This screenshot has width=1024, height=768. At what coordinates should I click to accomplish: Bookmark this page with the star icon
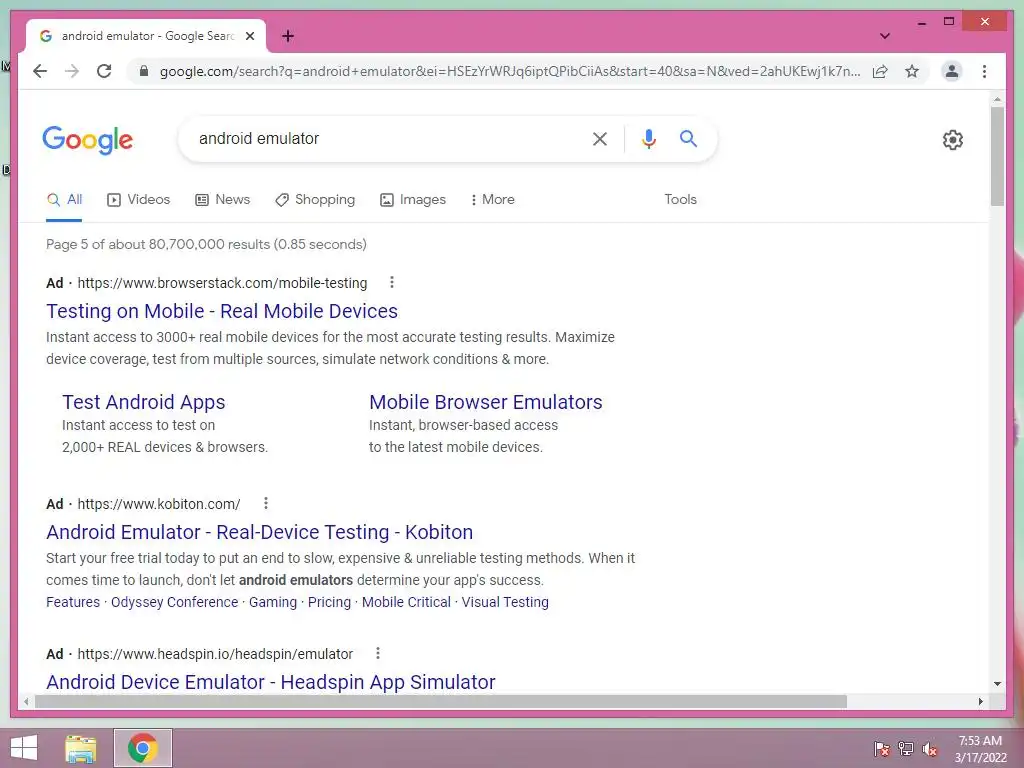point(912,71)
